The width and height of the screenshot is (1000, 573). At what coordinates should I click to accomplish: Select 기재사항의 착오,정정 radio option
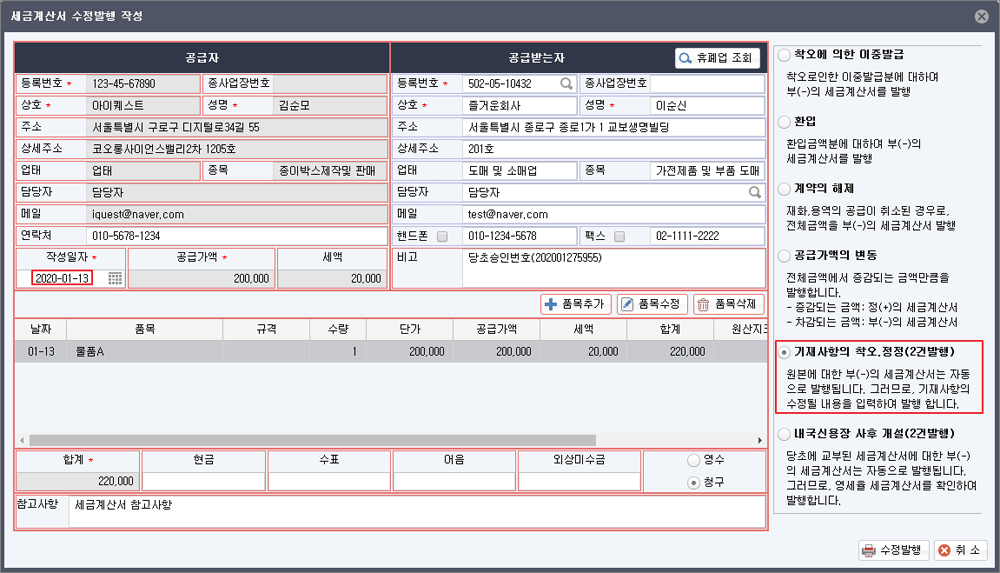[784, 352]
